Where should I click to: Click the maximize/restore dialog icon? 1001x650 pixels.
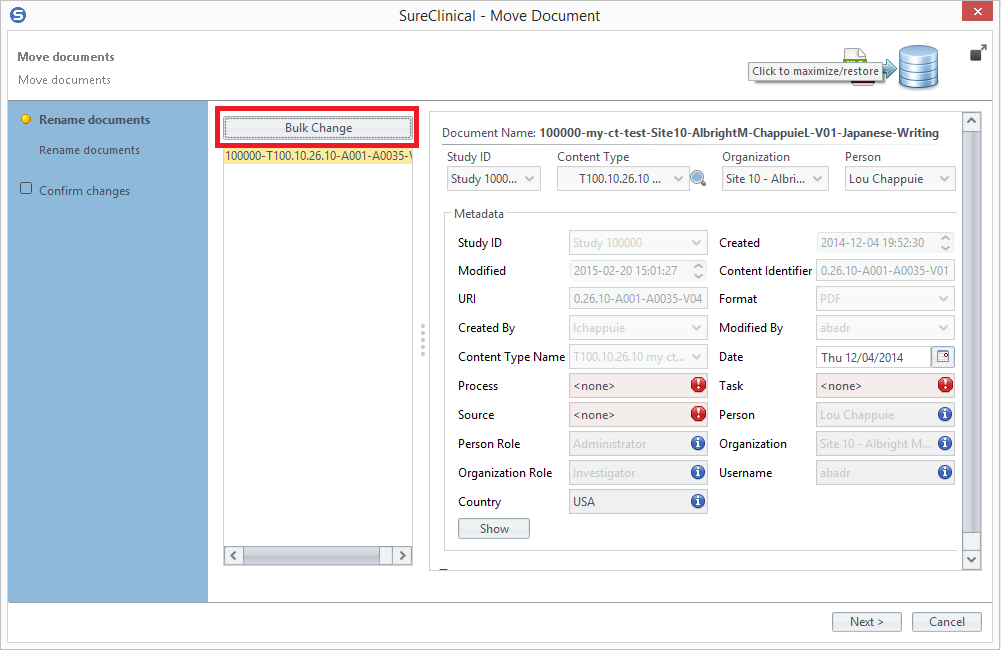coord(978,53)
